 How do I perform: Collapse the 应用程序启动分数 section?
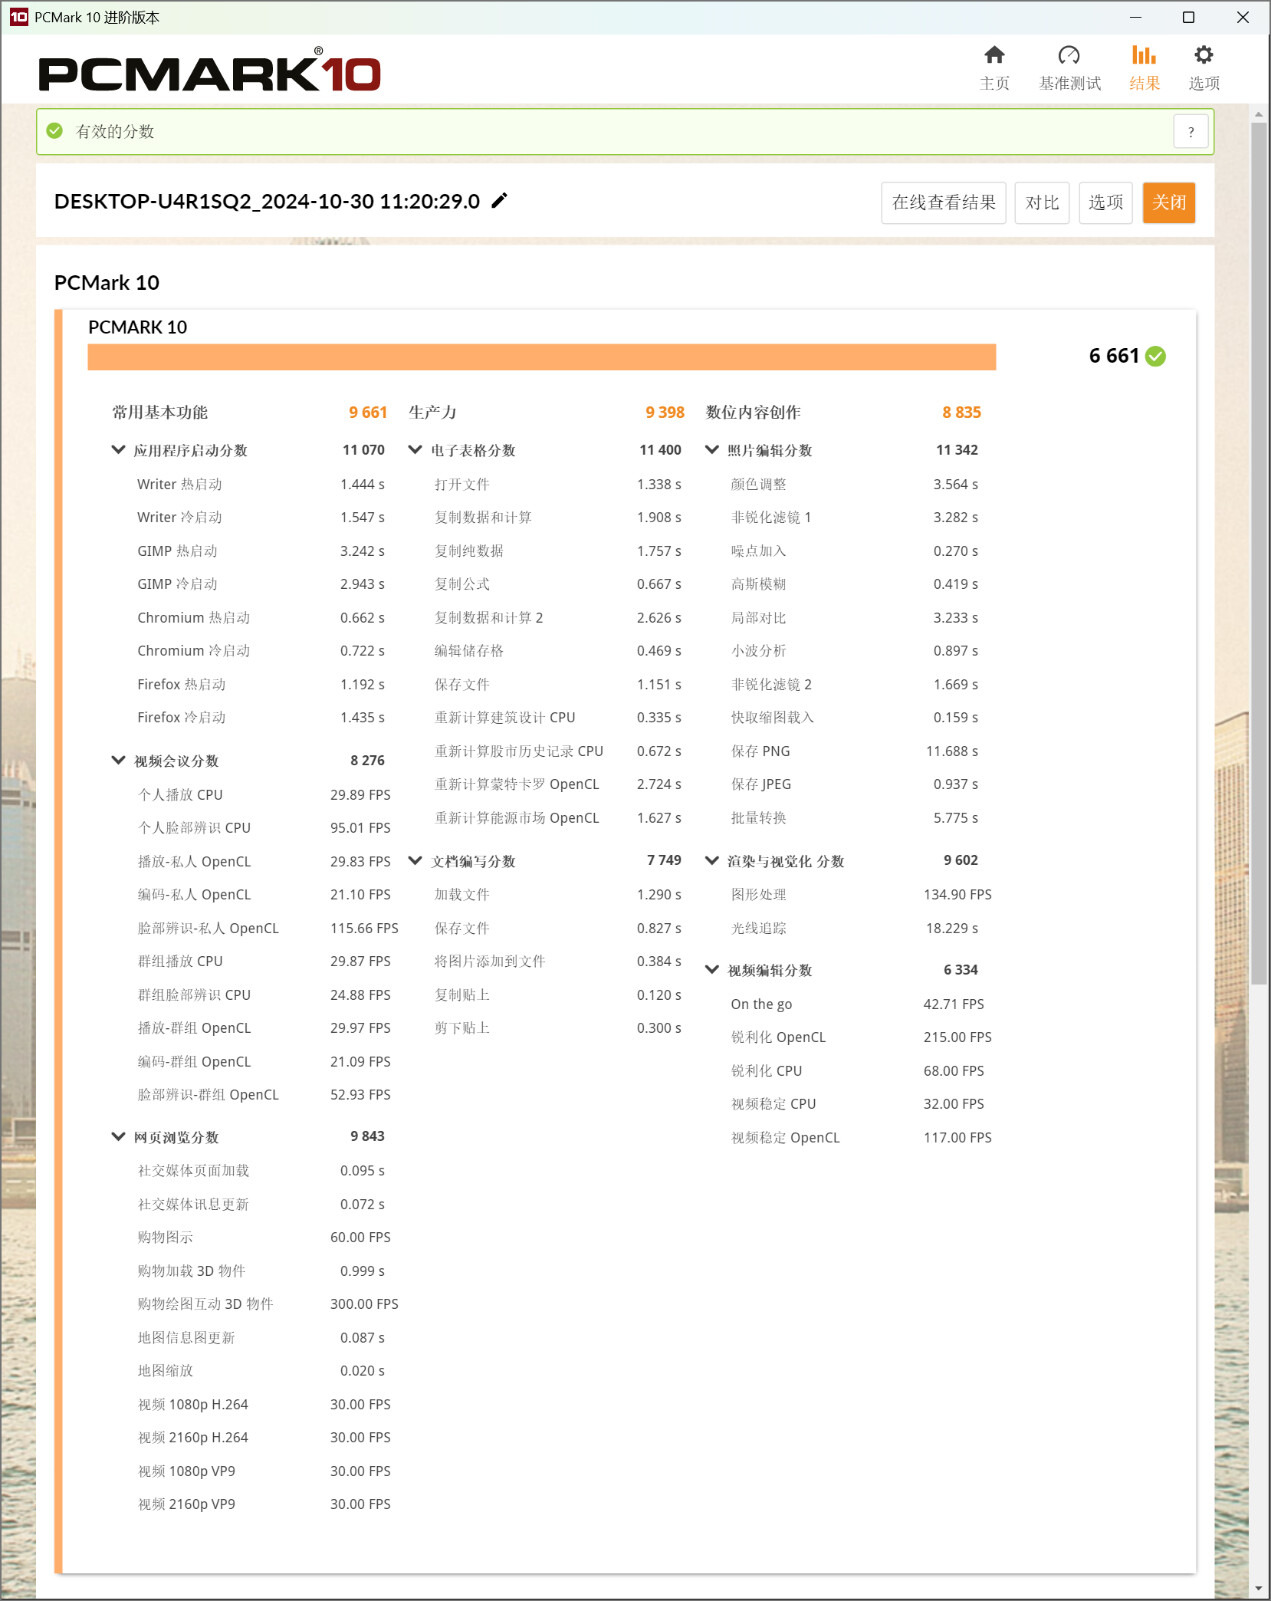point(118,450)
